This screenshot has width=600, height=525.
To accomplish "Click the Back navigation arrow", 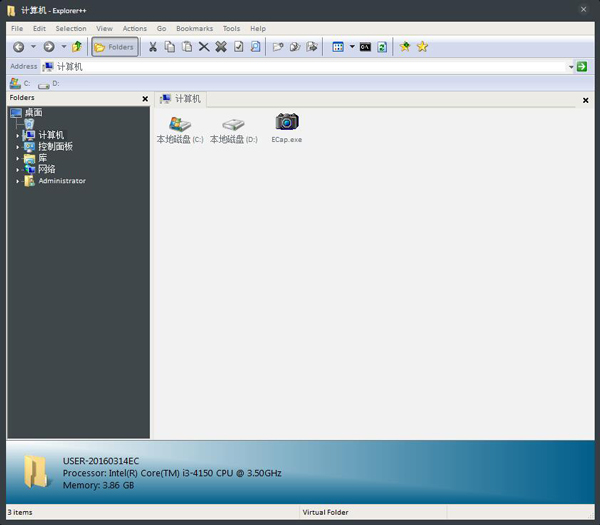I will [x=18, y=47].
